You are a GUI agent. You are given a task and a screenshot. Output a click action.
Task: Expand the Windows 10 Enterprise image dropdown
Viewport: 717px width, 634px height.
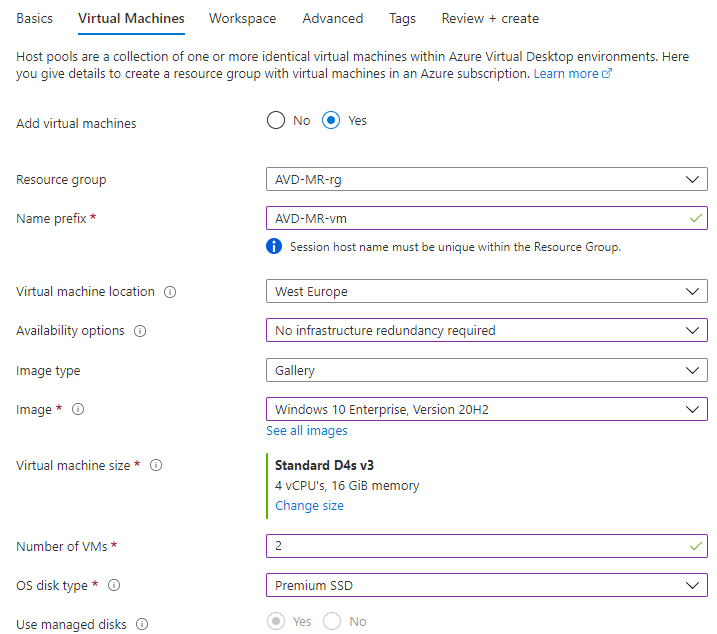(x=487, y=409)
